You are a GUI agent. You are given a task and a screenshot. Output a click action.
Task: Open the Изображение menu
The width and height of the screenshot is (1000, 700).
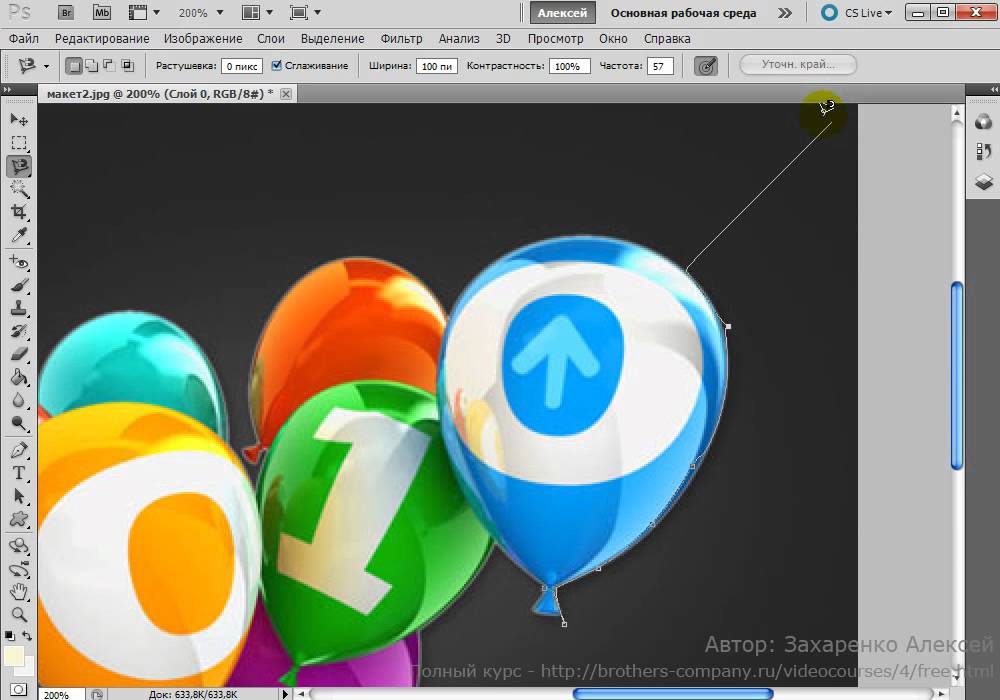tap(203, 39)
